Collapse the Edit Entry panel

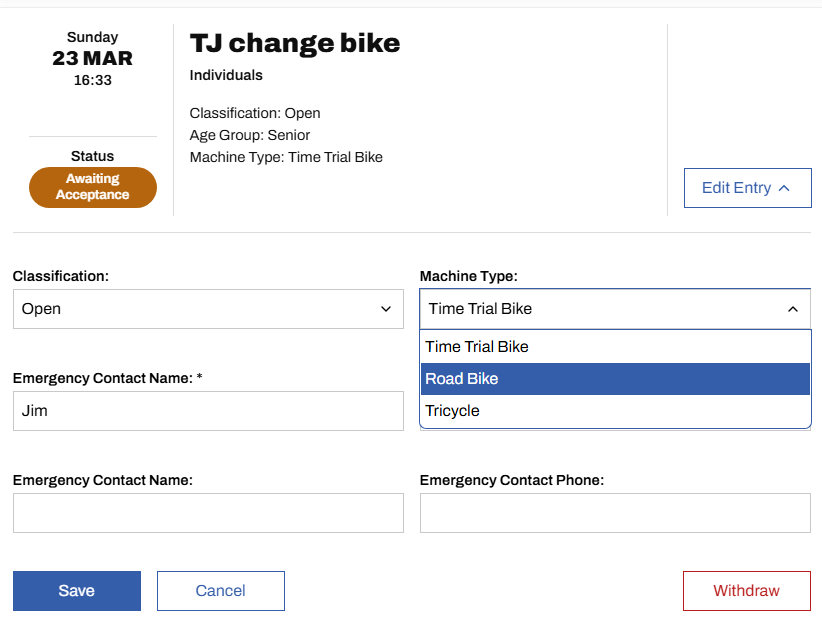pyautogui.click(x=747, y=188)
